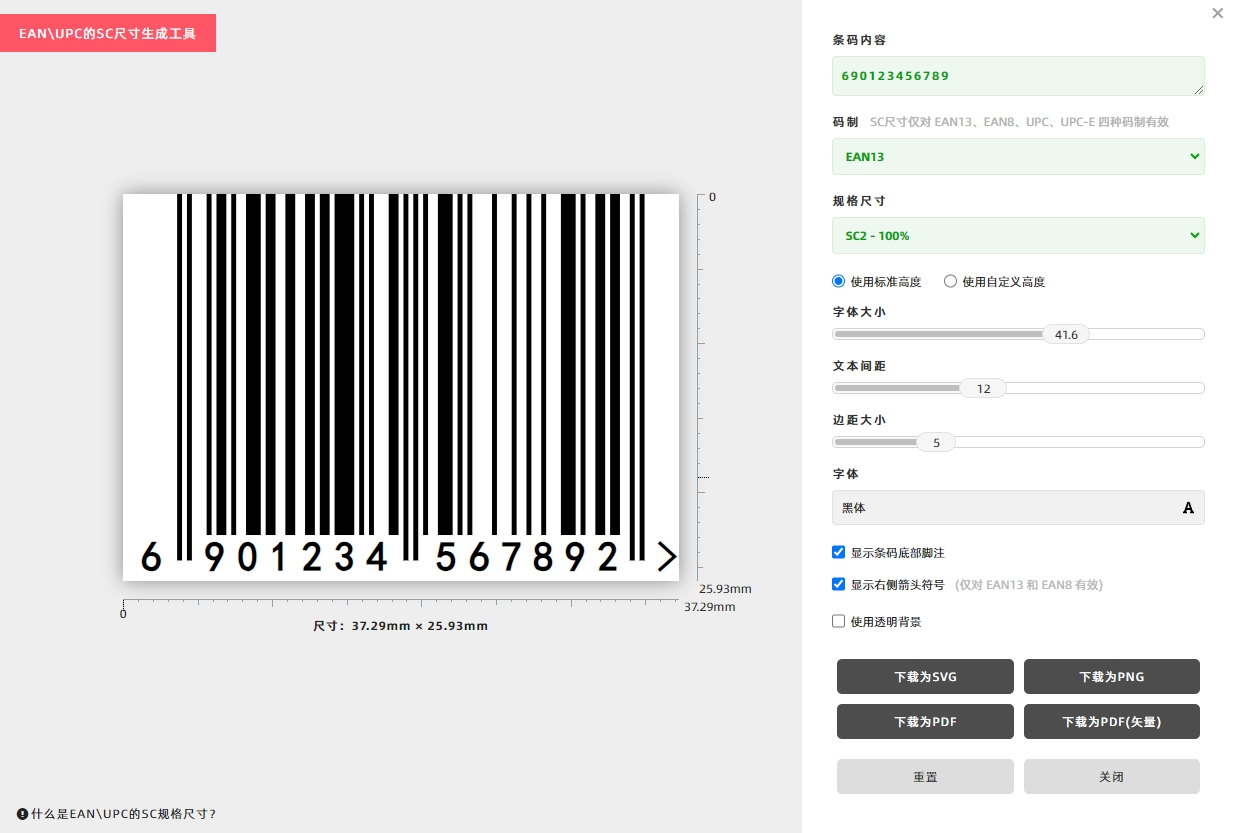Viewport: 1233px width, 833px height.
Task: Click the 条码内容 text input field
Action: pyautogui.click(x=1018, y=76)
